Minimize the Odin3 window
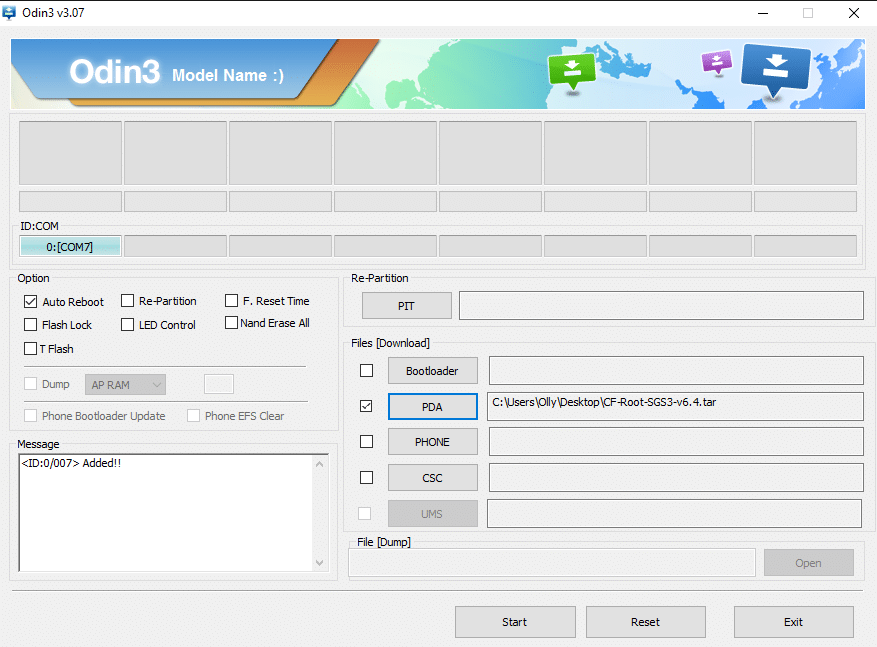 coord(763,13)
